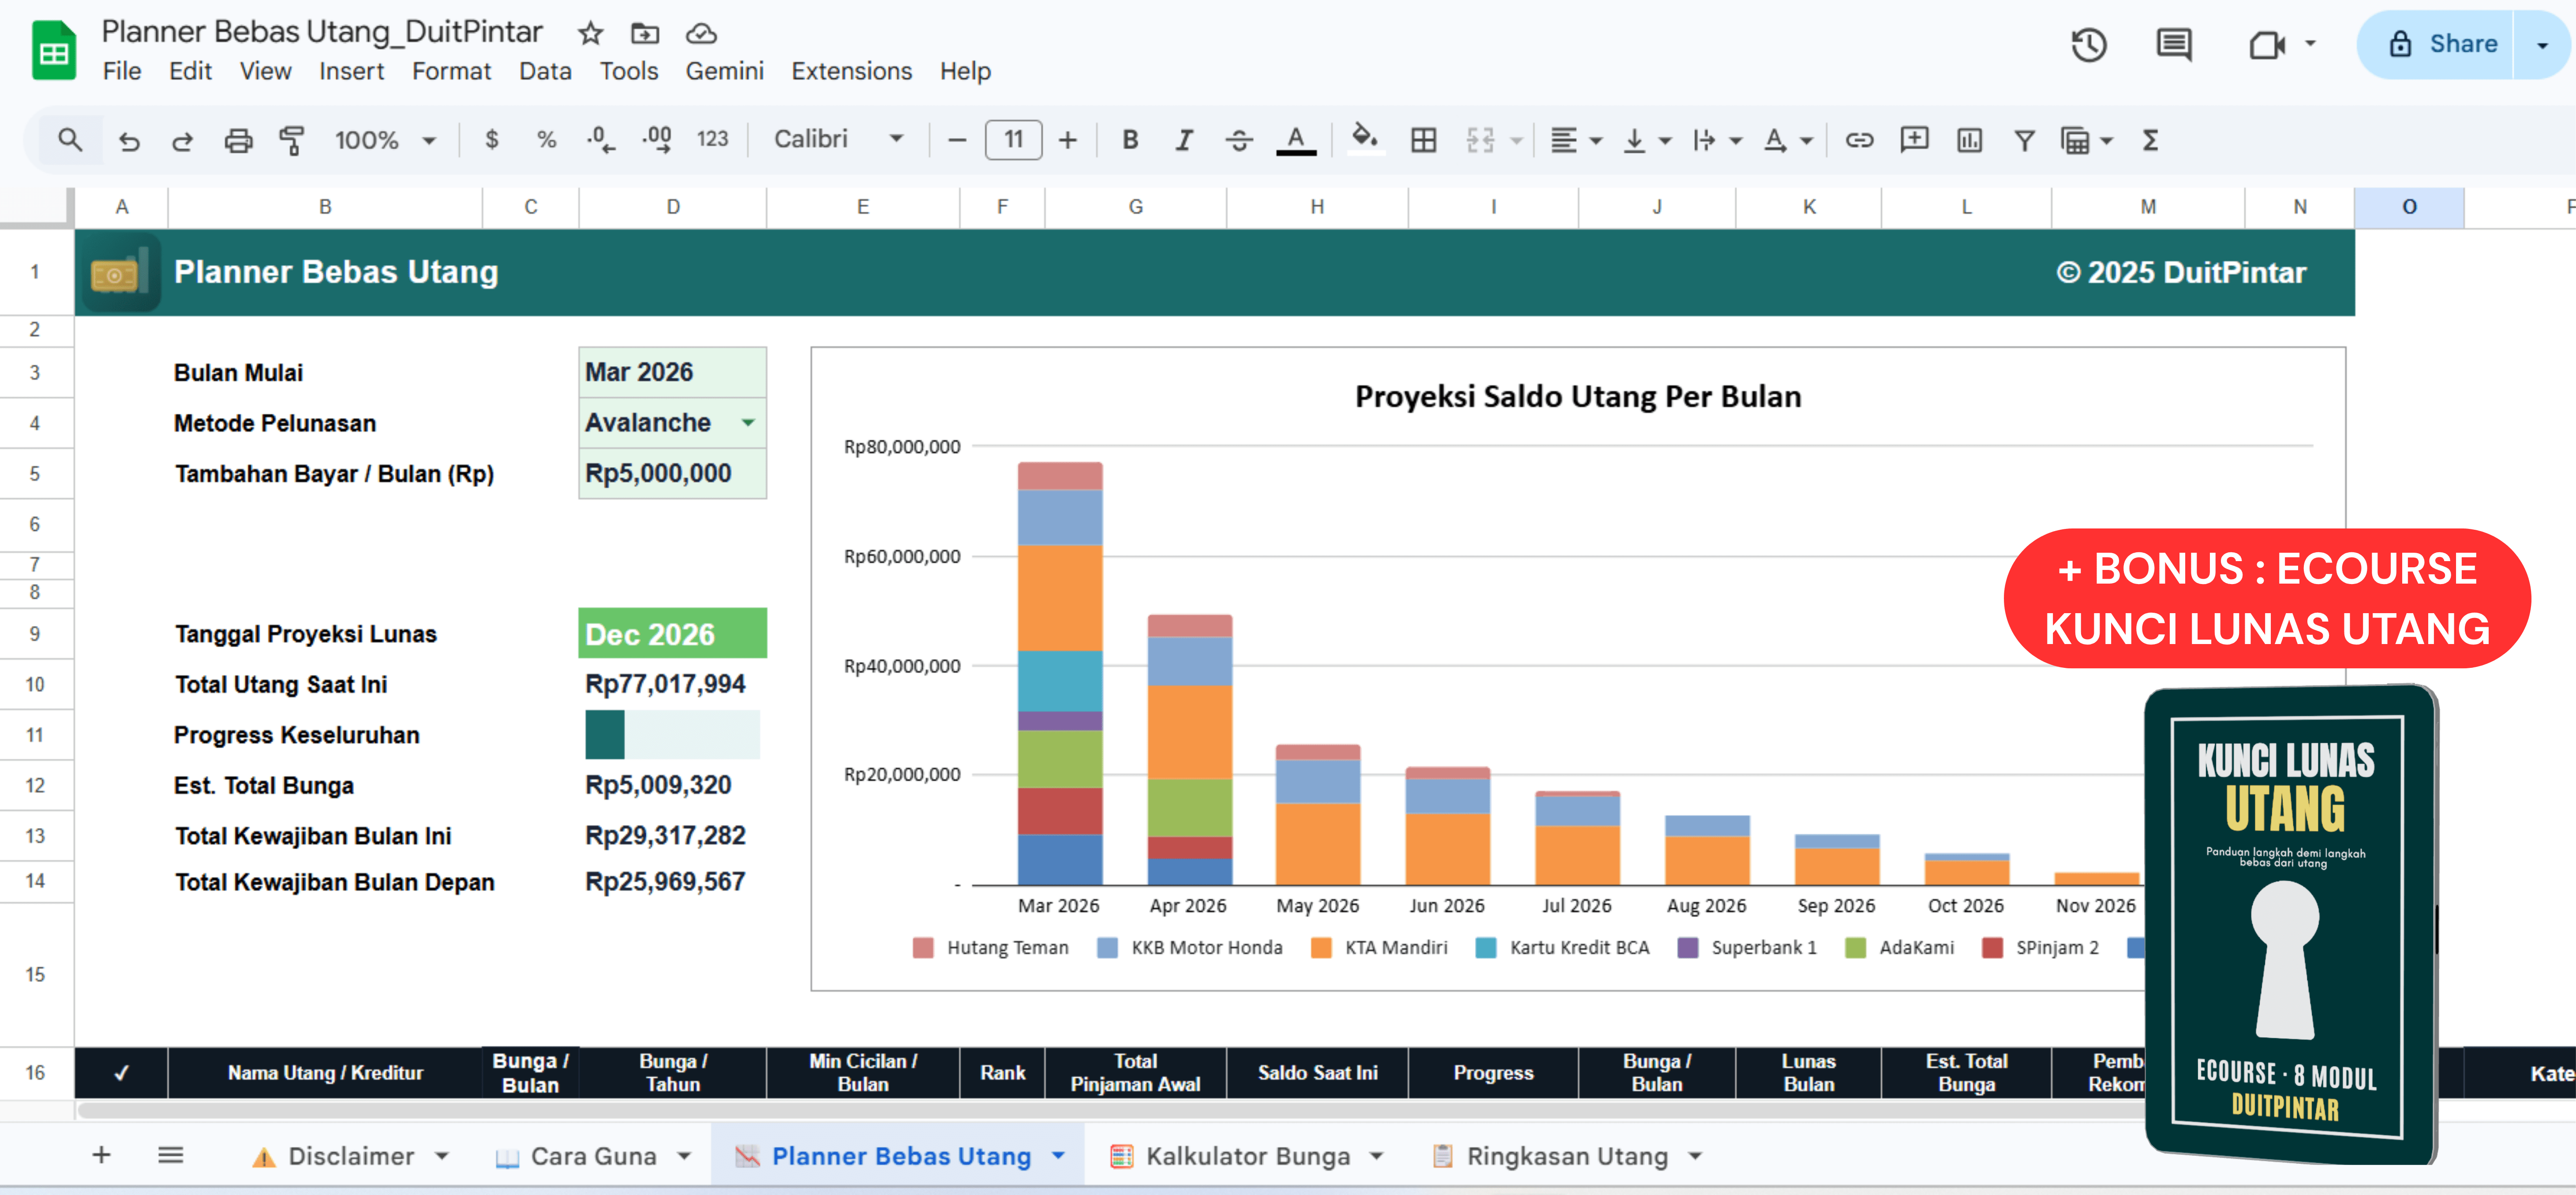This screenshot has width=2576, height=1195.
Task: Increase decimal places
Action: point(657,140)
